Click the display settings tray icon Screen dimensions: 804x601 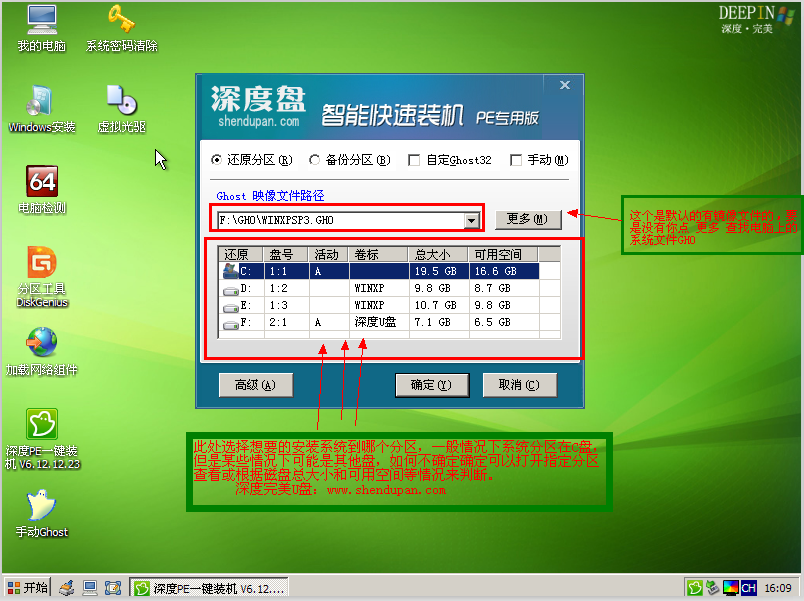tap(730, 587)
